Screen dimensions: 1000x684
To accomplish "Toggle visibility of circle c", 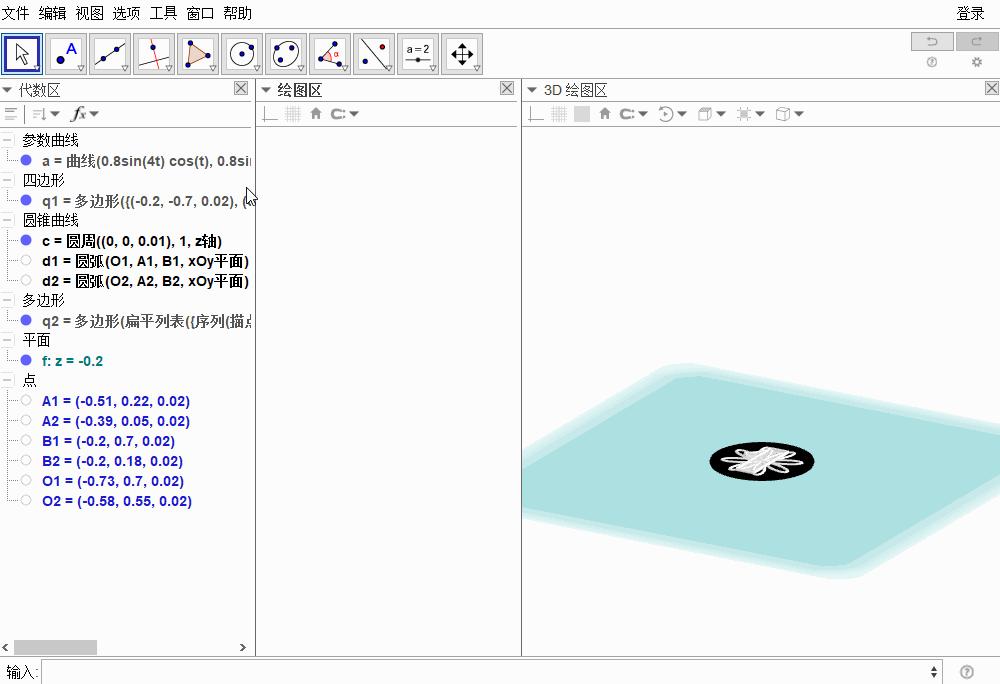I will point(26,240).
